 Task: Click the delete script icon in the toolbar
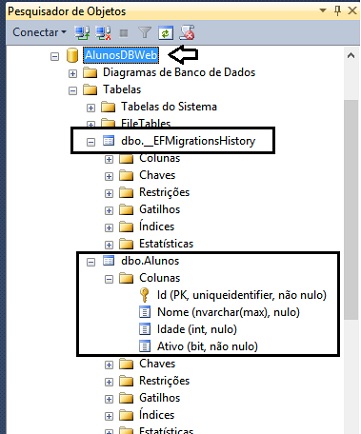tap(187, 33)
